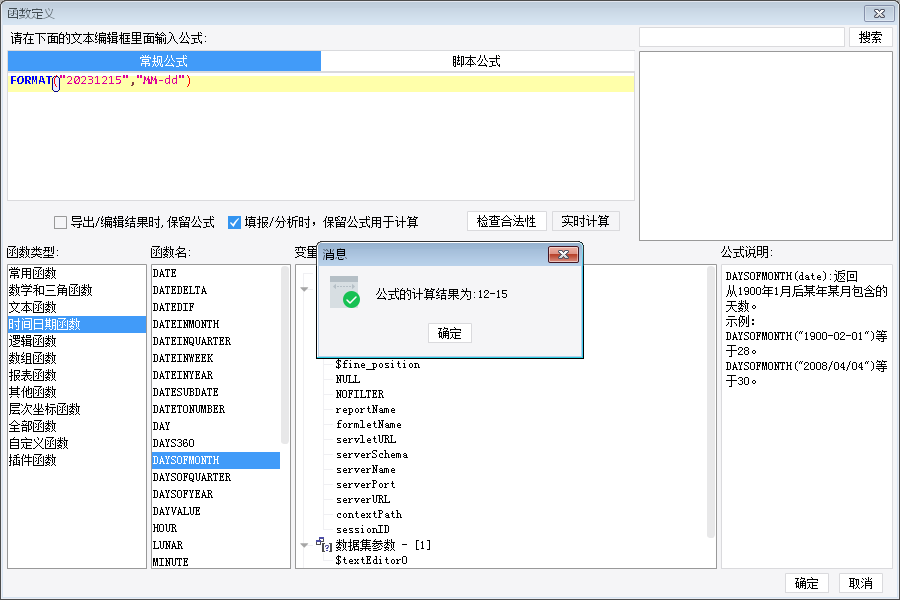Click inside the formula editor text area
This screenshot has height=600, width=900.
(x=321, y=137)
